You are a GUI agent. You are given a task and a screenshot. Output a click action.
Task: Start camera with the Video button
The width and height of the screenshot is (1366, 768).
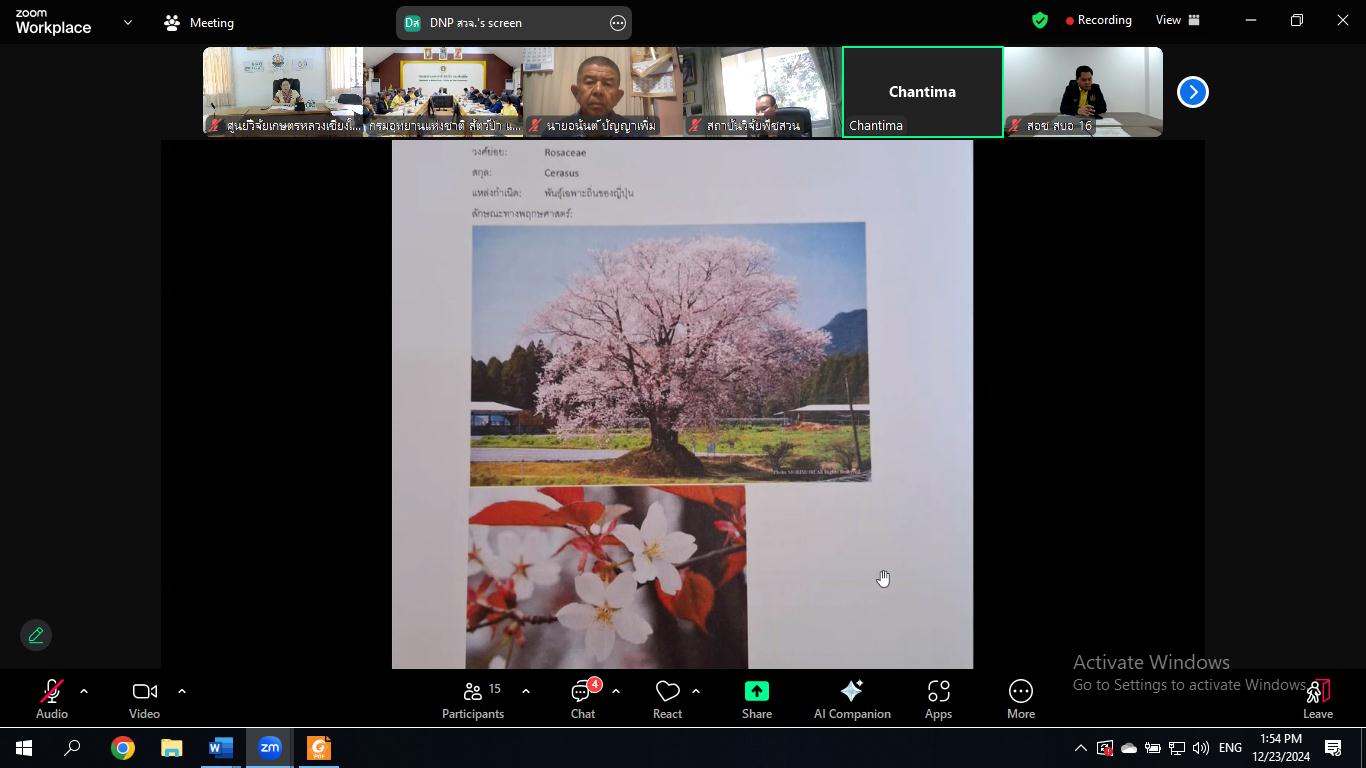click(144, 699)
